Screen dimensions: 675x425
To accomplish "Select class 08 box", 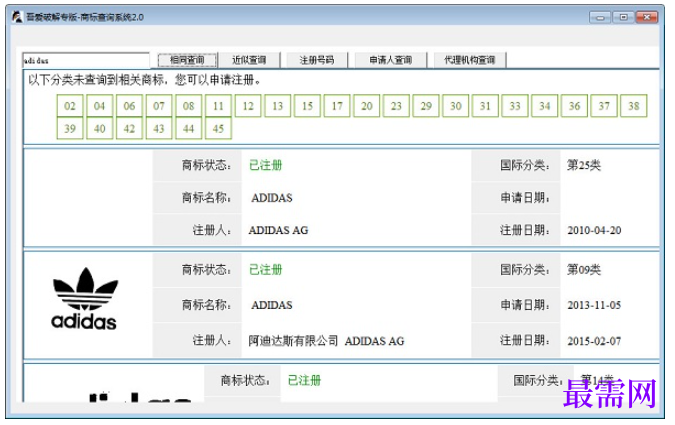I will [x=189, y=106].
